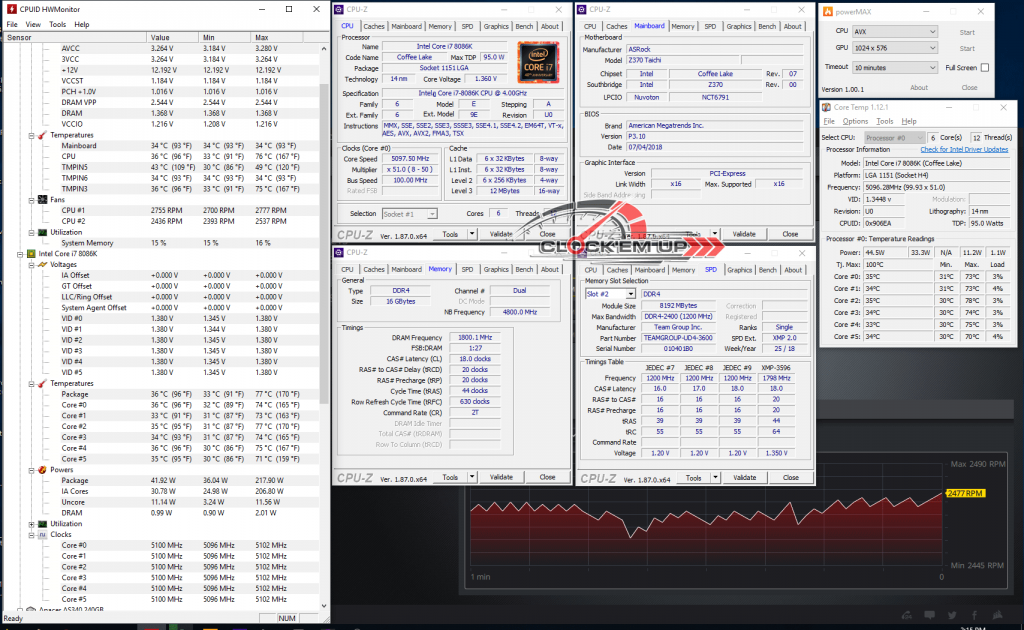Click the Clocks node icon in HWMonitor
This screenshot has height=630, width=1024.
point(42,535)
